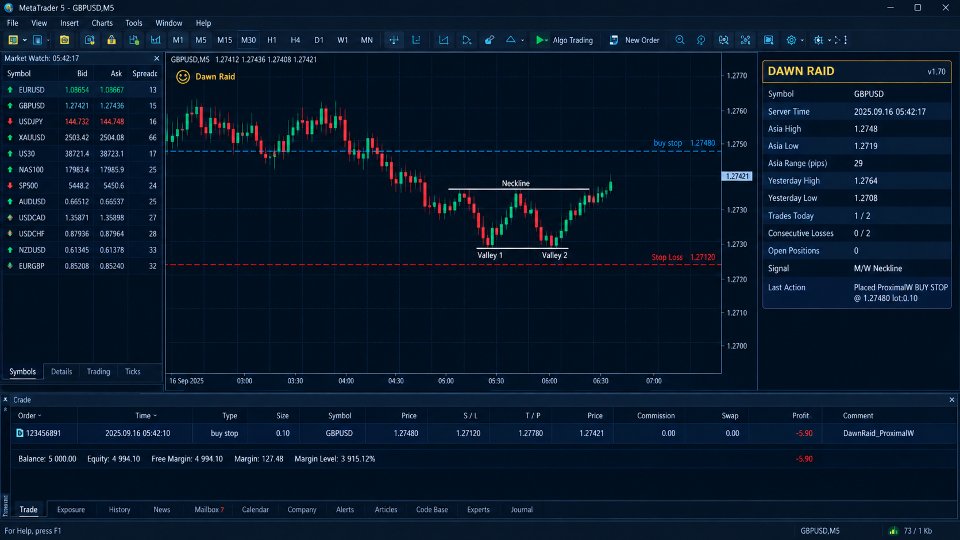The height and width of the screenshot is (540, 960).
Task: Select EURUSD in Market Watch
Action: (x=81, y=89)
